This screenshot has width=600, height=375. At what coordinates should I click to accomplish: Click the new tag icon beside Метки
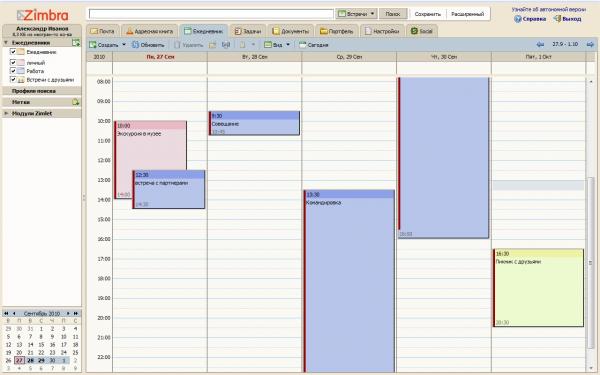75,102
